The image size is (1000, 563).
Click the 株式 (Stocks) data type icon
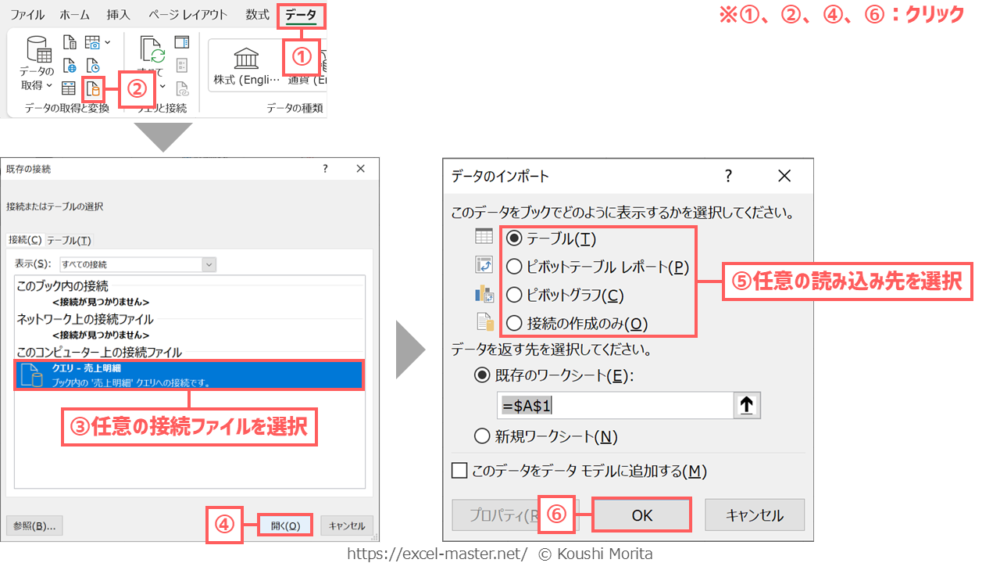[246, 58]
